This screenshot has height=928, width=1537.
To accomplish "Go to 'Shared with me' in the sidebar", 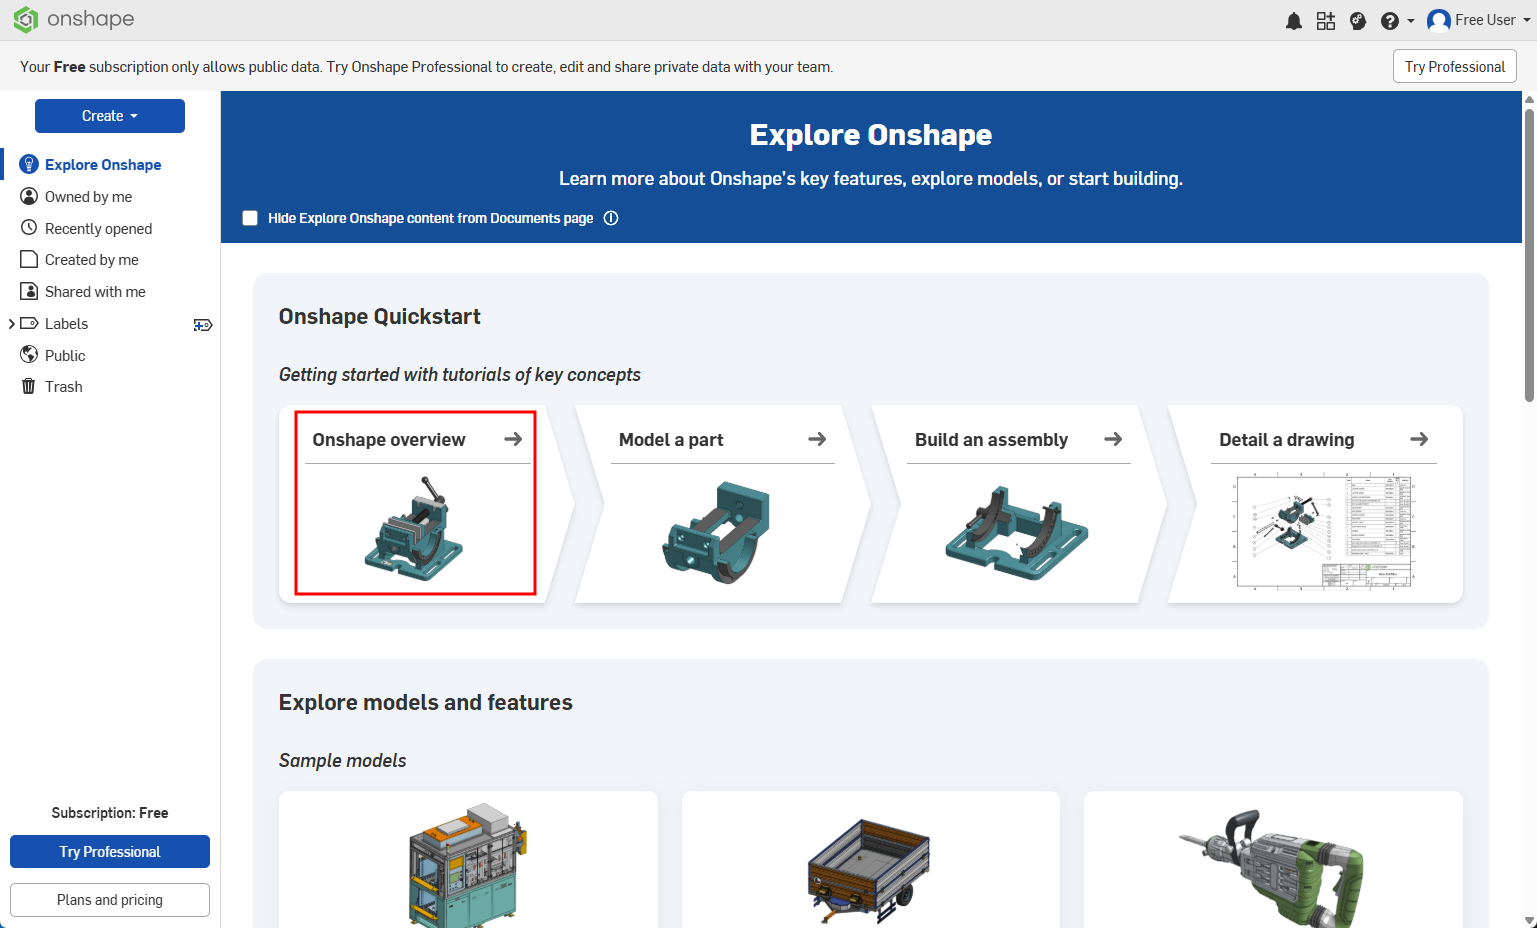I will [x=95, y=291].
